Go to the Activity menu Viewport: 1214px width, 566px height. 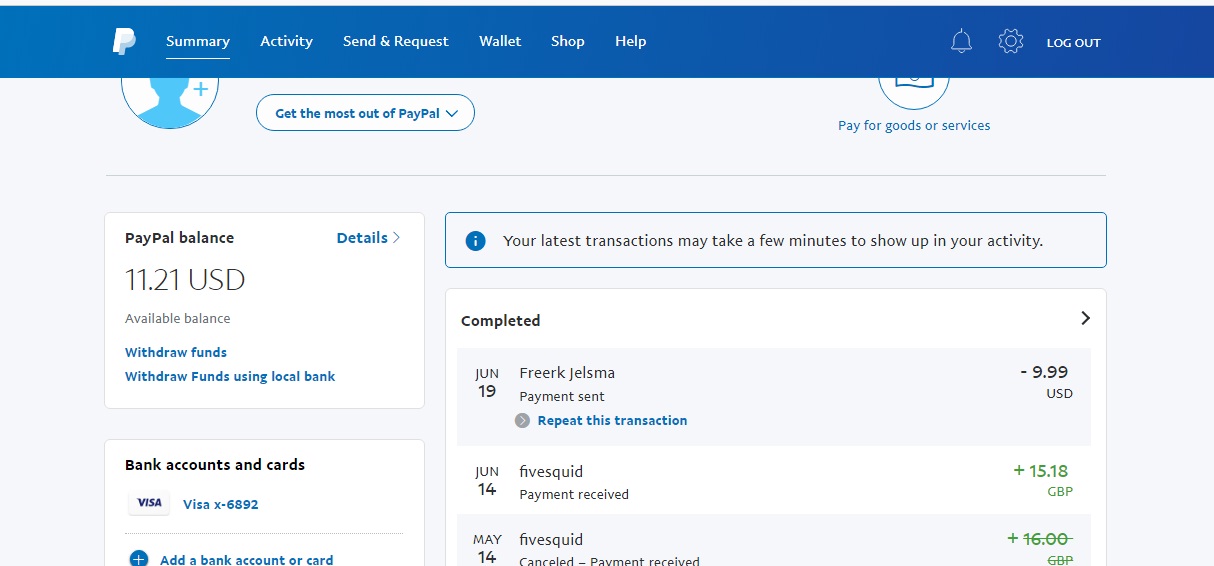point(286,41)
